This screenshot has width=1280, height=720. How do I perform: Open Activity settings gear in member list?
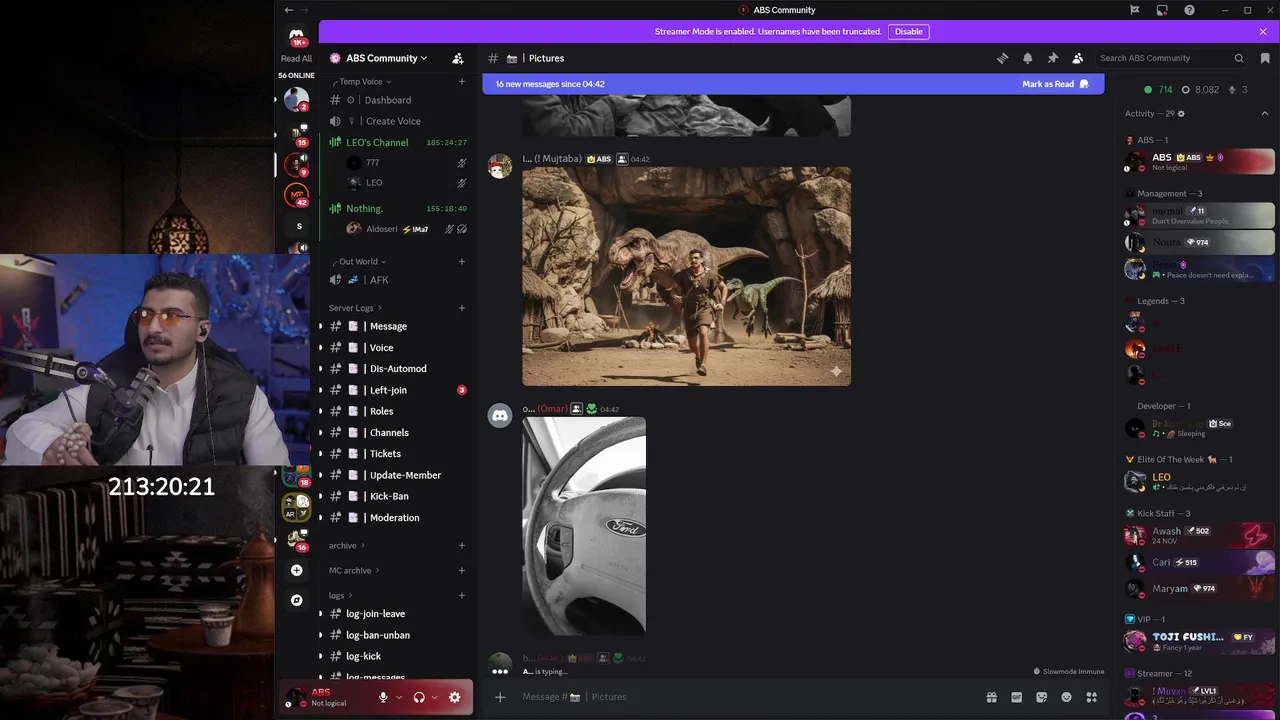[x=1181, y=114]
